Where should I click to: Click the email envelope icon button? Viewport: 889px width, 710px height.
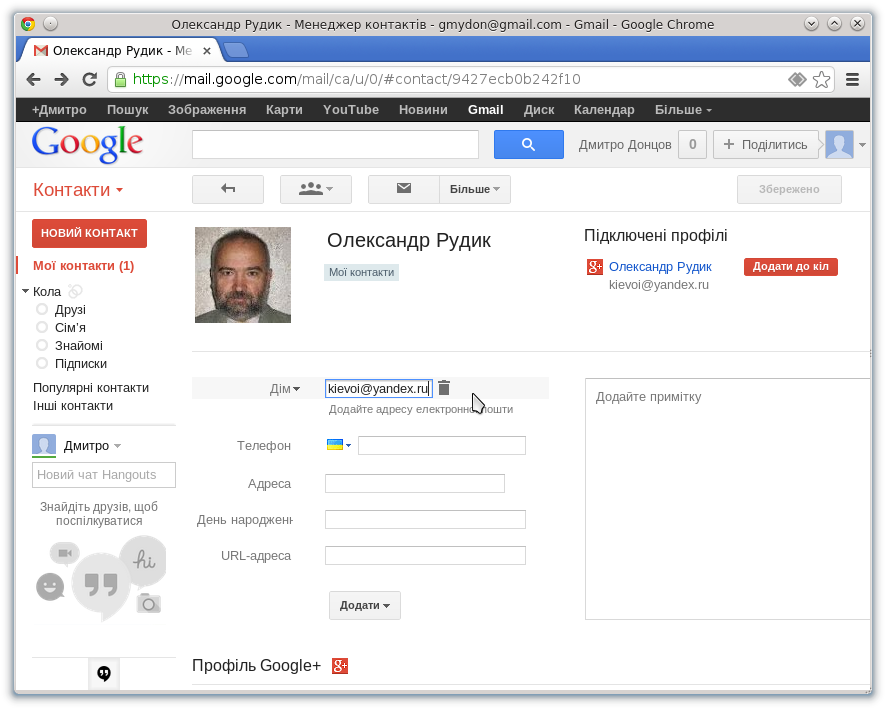[x=404, y=189]
